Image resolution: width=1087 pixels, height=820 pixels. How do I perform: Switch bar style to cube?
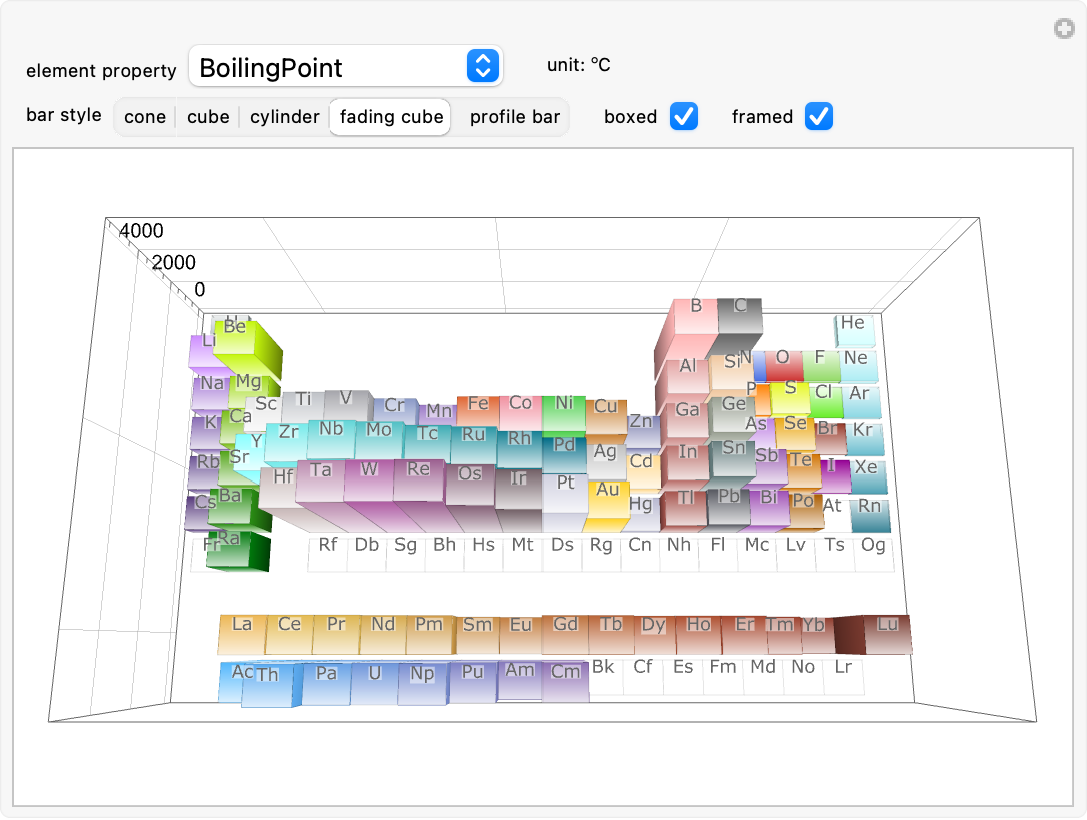coord(208,117)
